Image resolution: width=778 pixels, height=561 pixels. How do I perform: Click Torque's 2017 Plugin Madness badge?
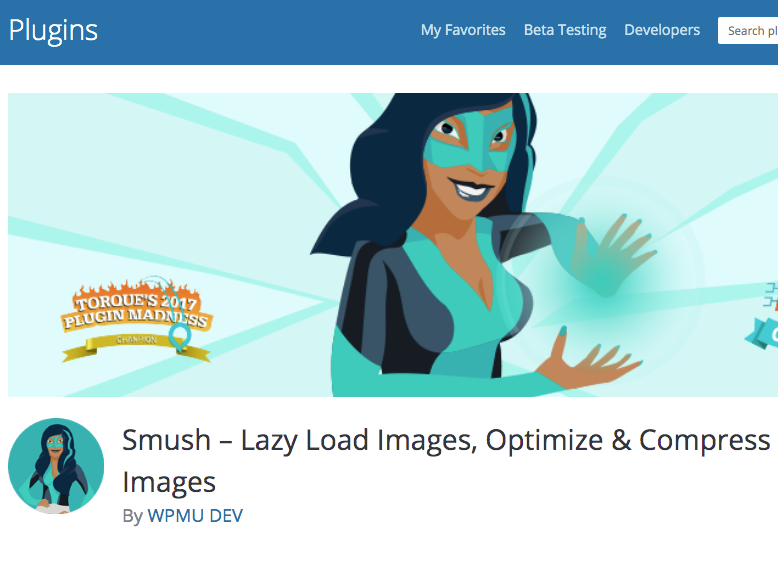coord(136,317)
